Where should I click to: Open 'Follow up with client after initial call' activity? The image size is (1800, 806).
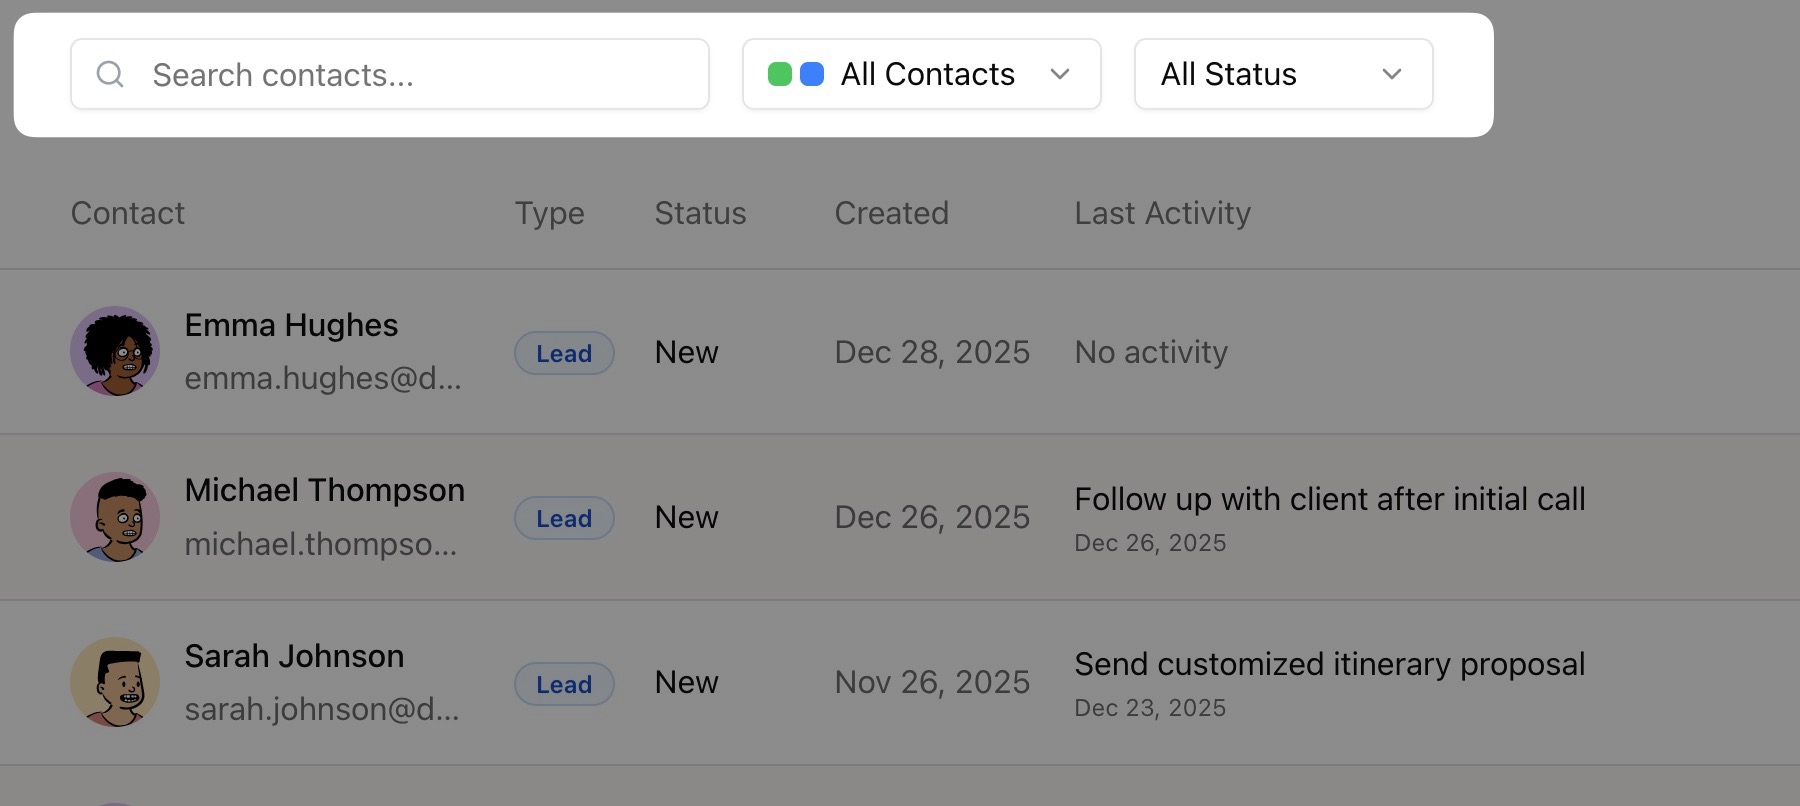tap(1329, 499)
